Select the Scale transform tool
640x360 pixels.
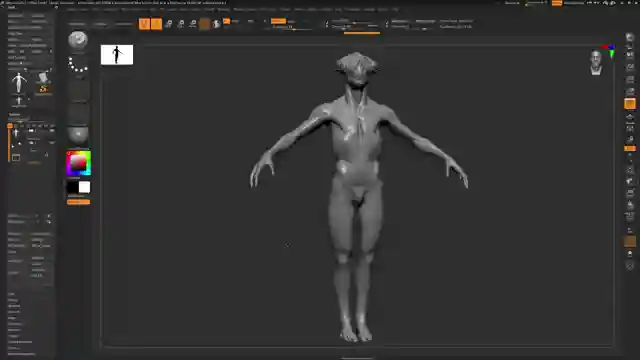click(x=180, y=24)
